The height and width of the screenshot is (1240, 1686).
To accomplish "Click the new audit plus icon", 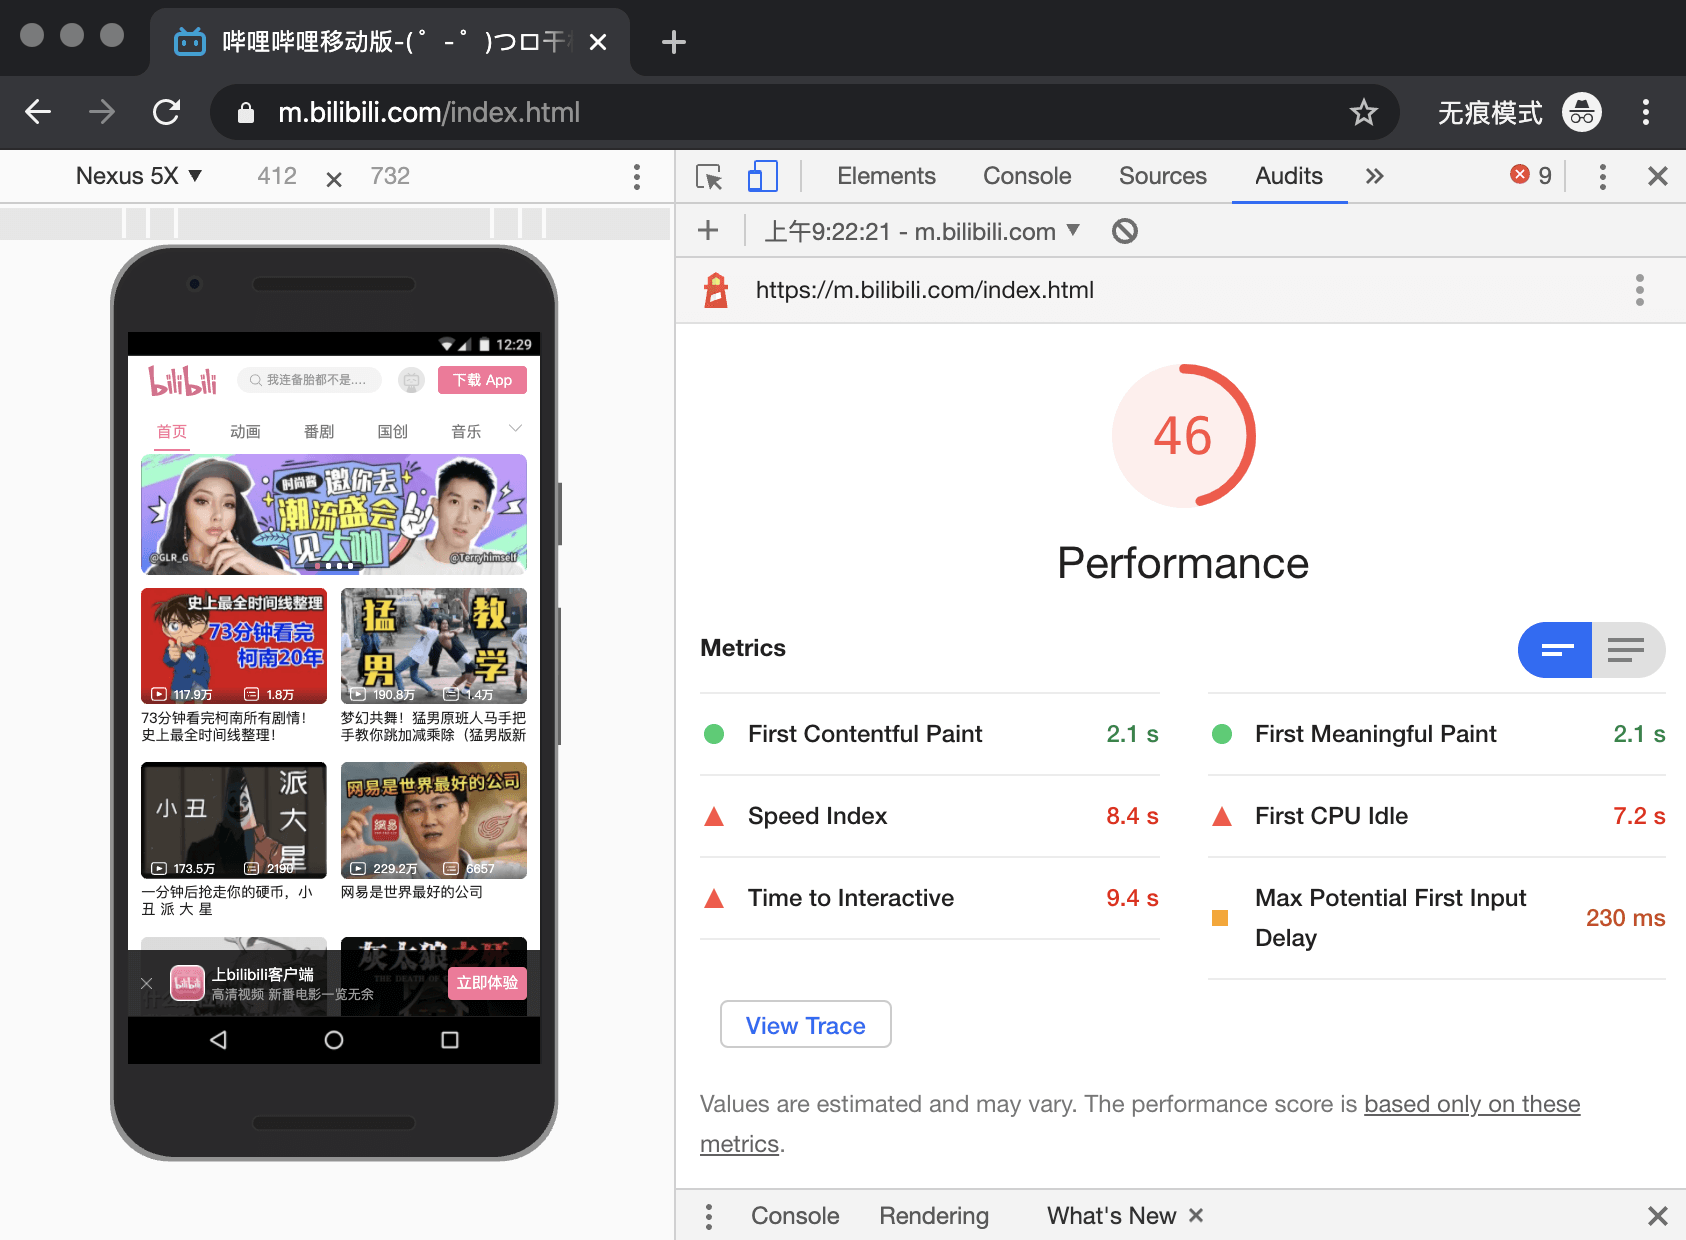I will point(708,231).
